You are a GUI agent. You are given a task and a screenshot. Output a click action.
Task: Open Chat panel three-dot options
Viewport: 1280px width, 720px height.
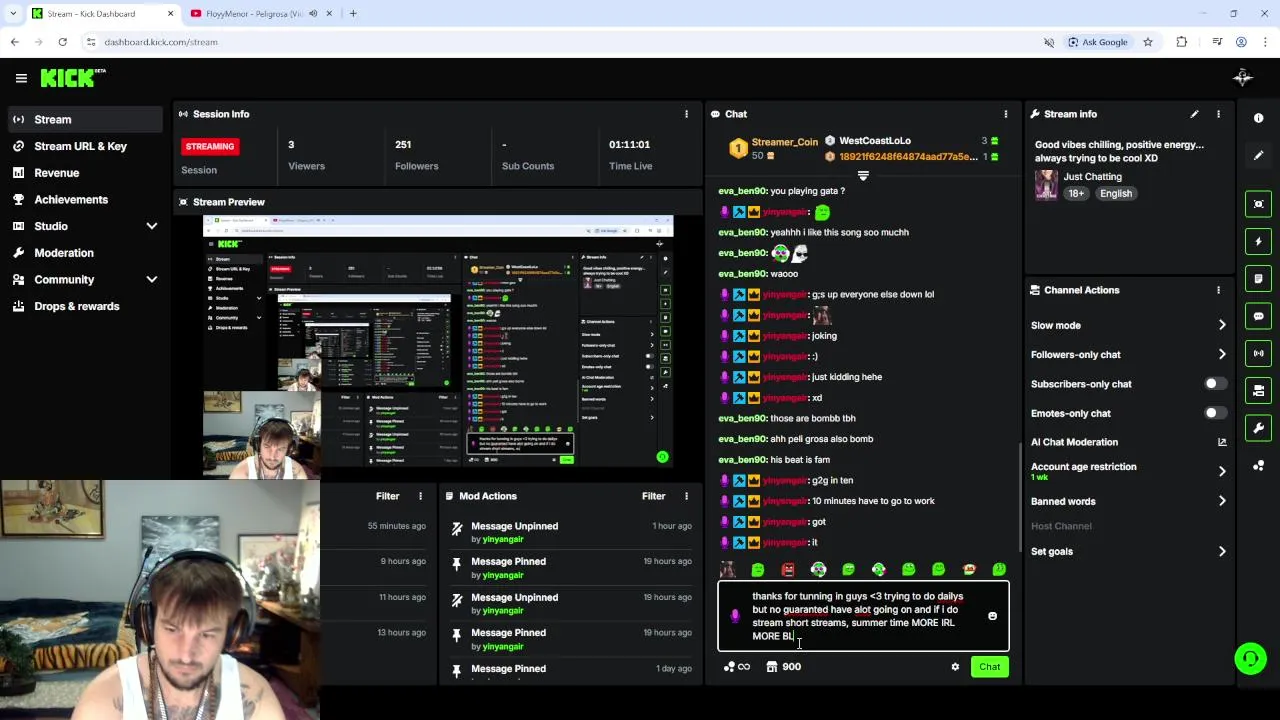1006,114
